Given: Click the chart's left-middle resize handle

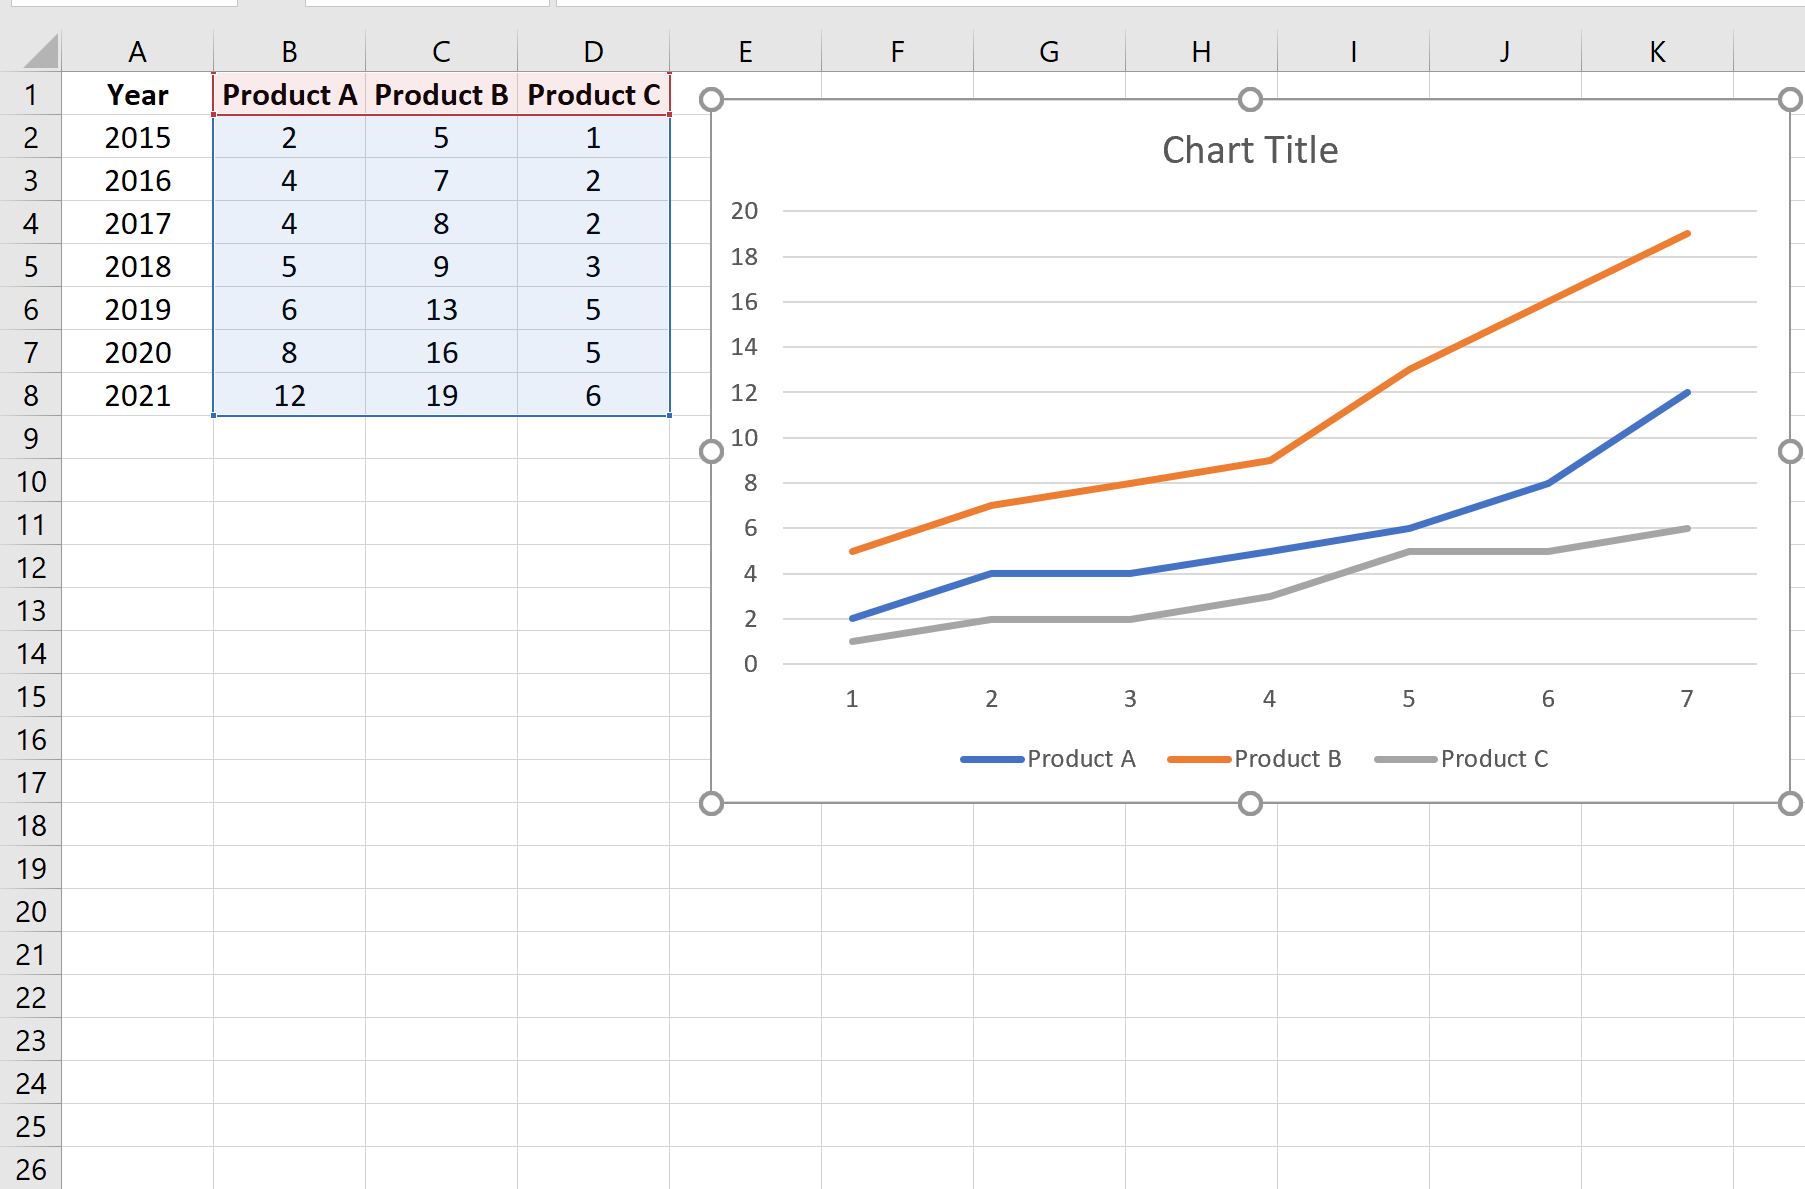Looking at the screenshot, I should 711,451.
